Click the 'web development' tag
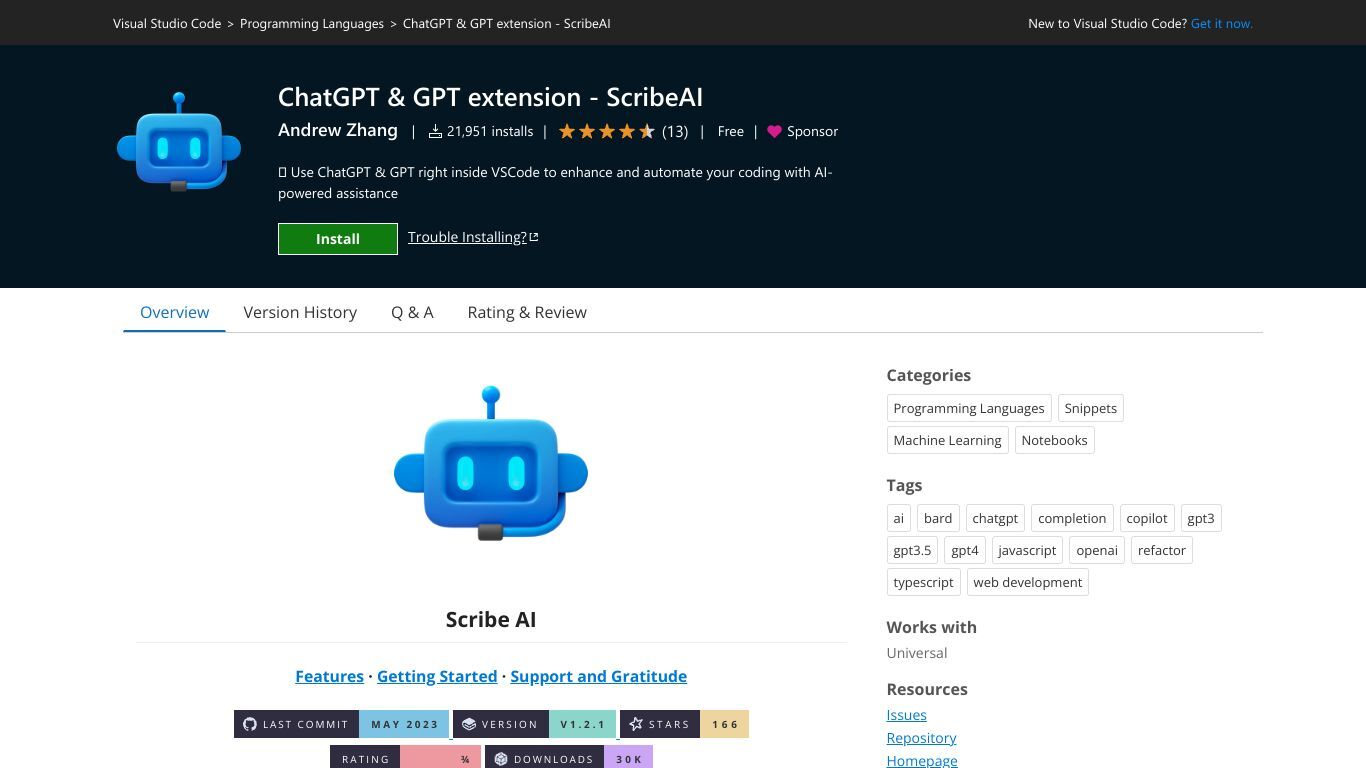 [x=1028, y=582]
